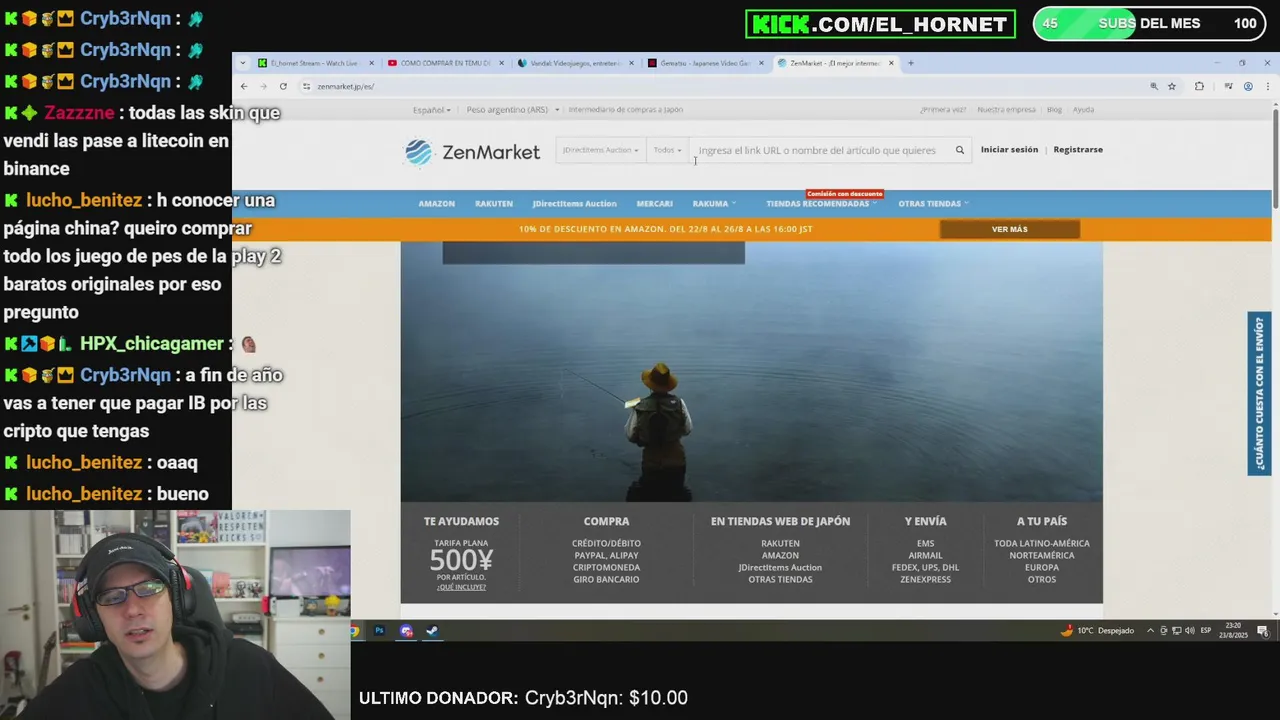This screenshot has width=1280, height=720.
Task: Open Chrome from the taskbar
Action: (x=354, y=631)
